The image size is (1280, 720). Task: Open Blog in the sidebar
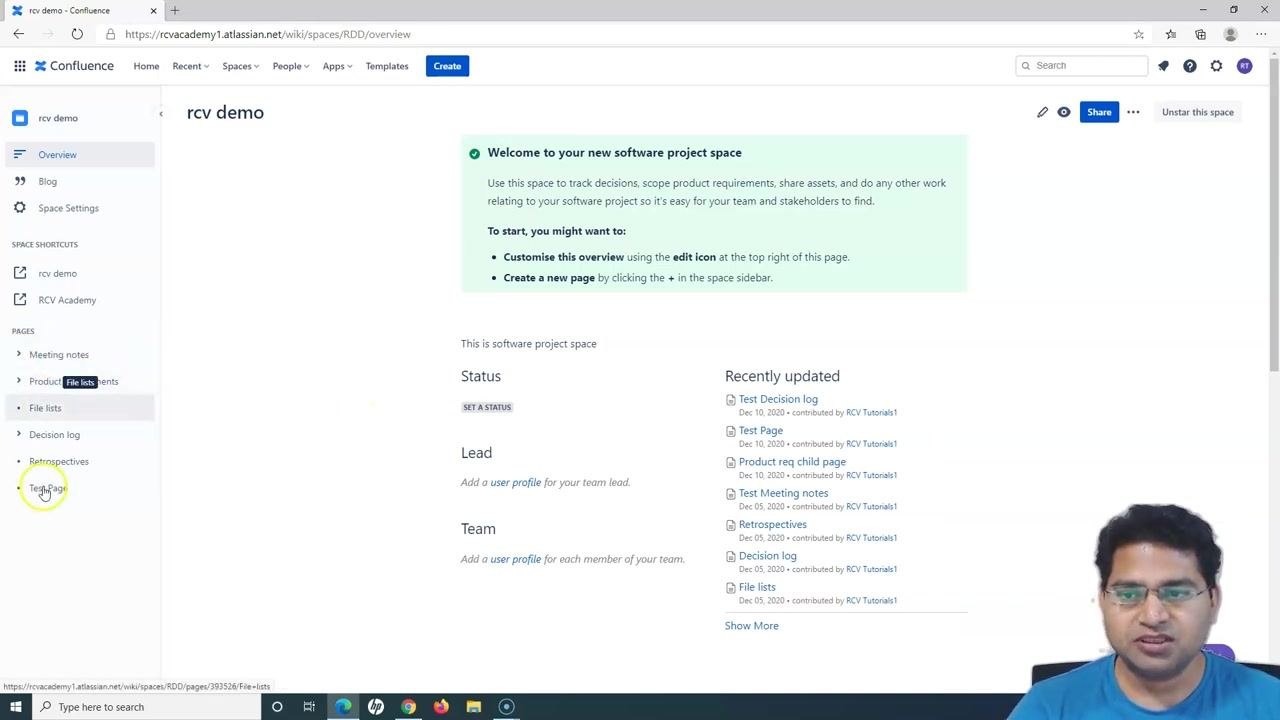(x=80, y=181)
